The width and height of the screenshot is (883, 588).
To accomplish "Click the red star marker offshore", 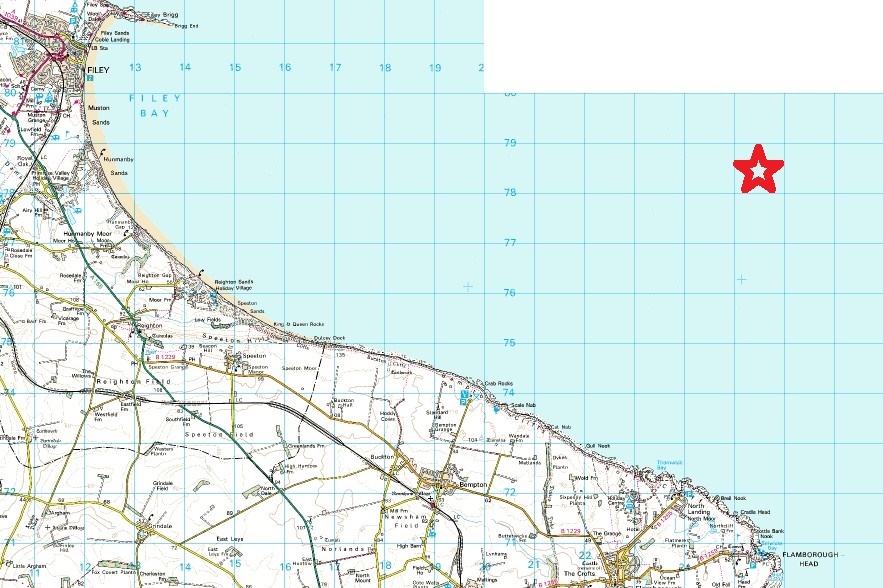I will pos(758,170).
